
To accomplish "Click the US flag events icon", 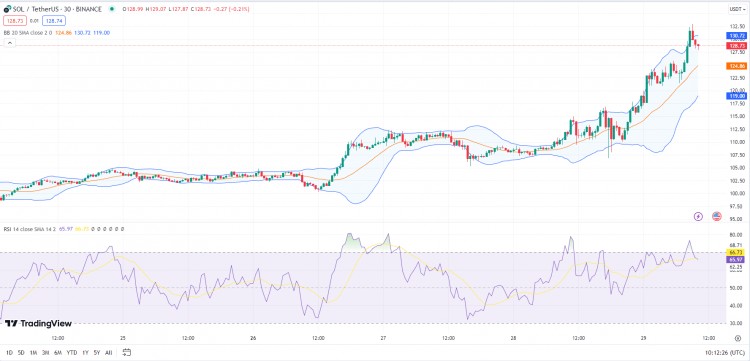I will coord(717,217).
